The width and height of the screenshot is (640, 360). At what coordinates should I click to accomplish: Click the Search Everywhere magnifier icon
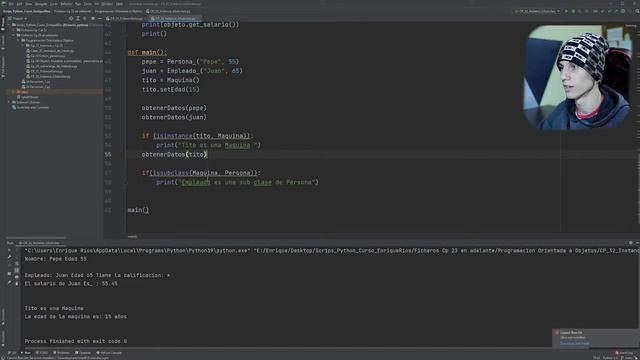click(637, 11)
